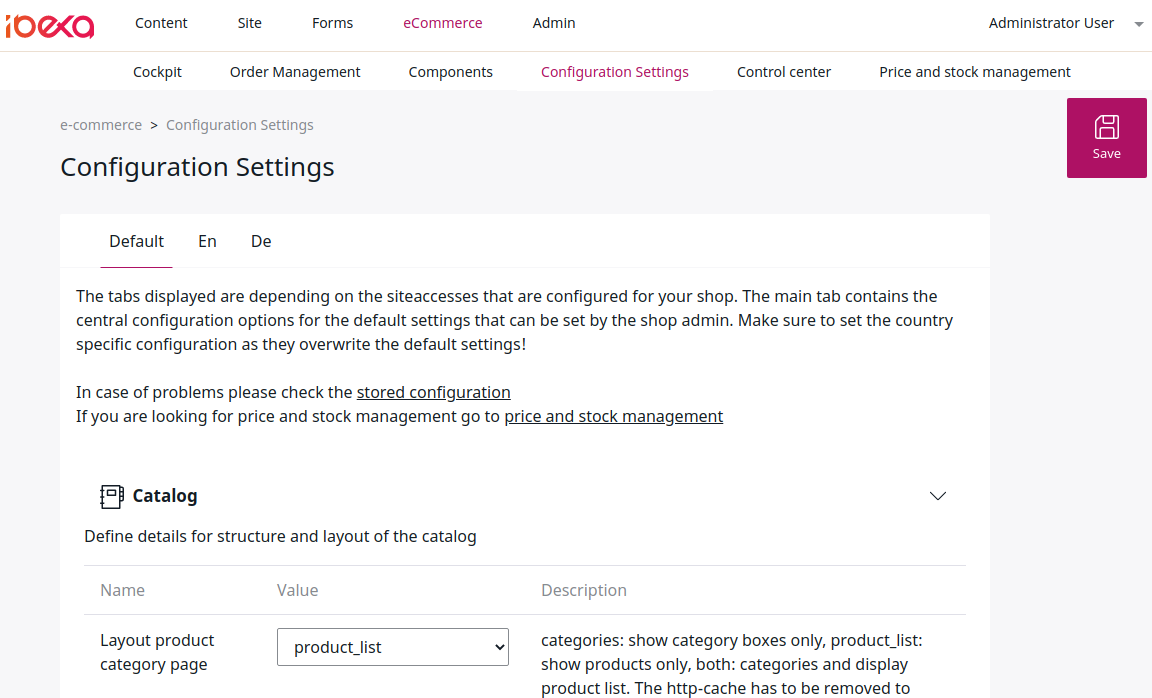The width and height of the screenshot is (1152, 698).
Task: Click the e-commerce breadcrumb
Action: tap(101, 125)
